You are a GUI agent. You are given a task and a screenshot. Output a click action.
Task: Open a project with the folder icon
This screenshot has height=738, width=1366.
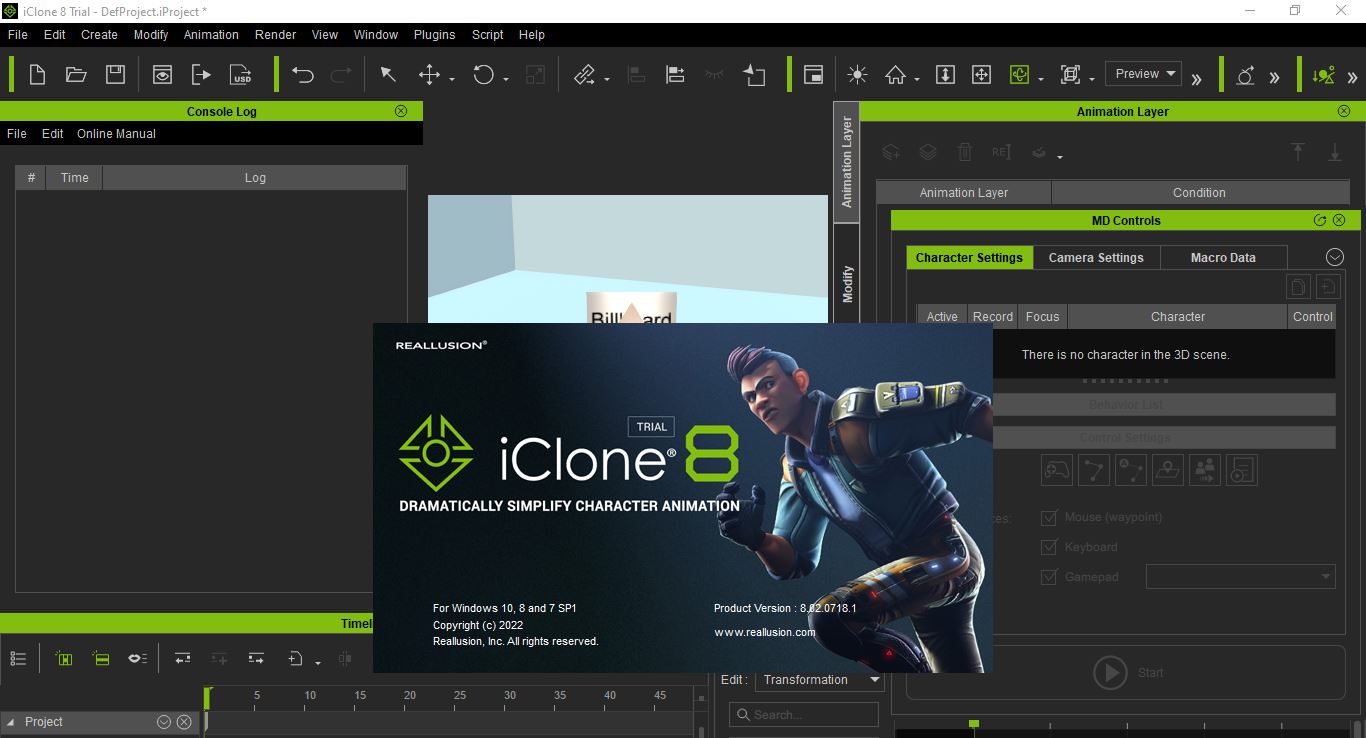click(x=76, y=75)
